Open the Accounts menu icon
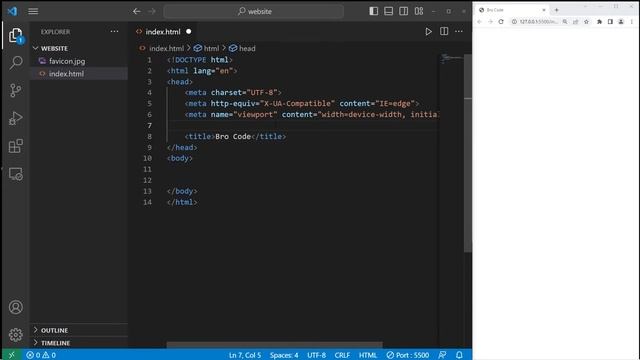Viewport: 640px width, 360px height. (16, 307)
